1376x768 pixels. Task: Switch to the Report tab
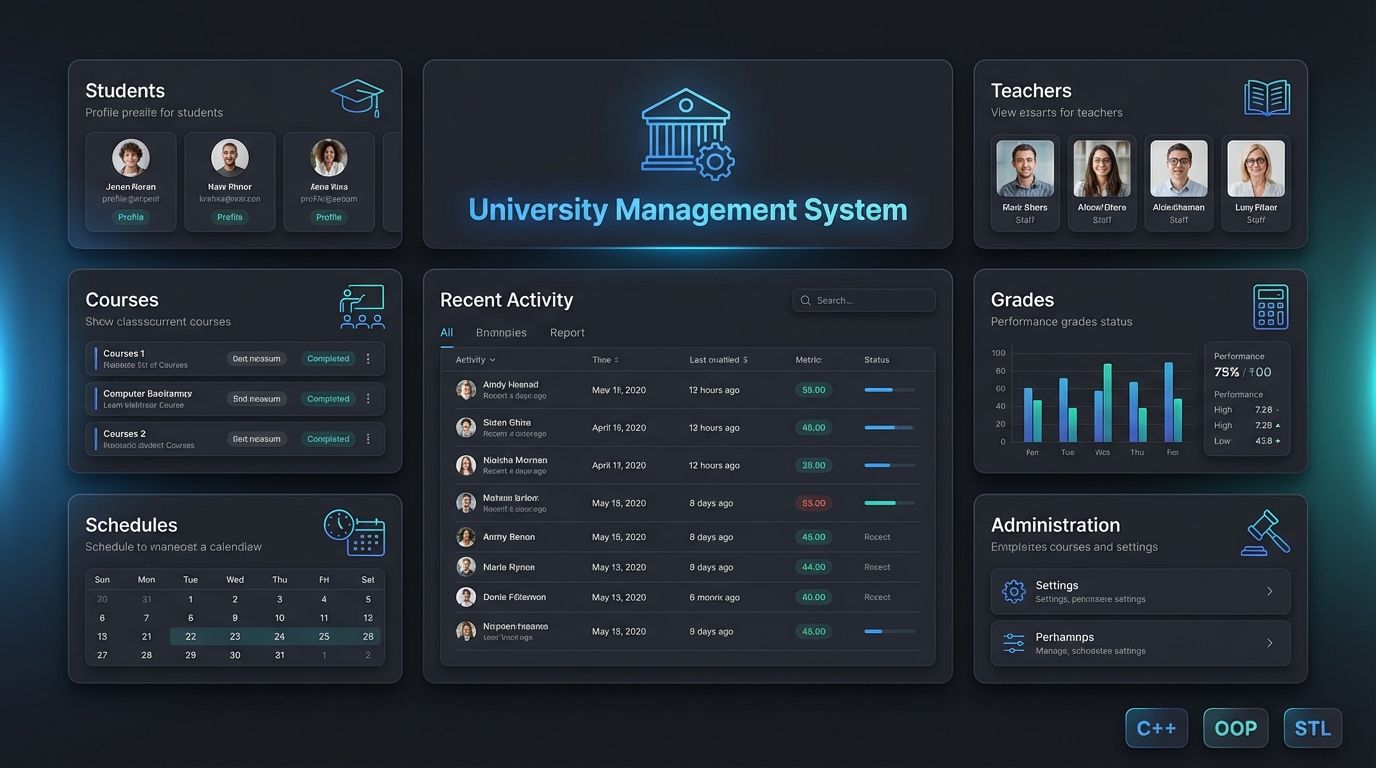tap(567, 333)
